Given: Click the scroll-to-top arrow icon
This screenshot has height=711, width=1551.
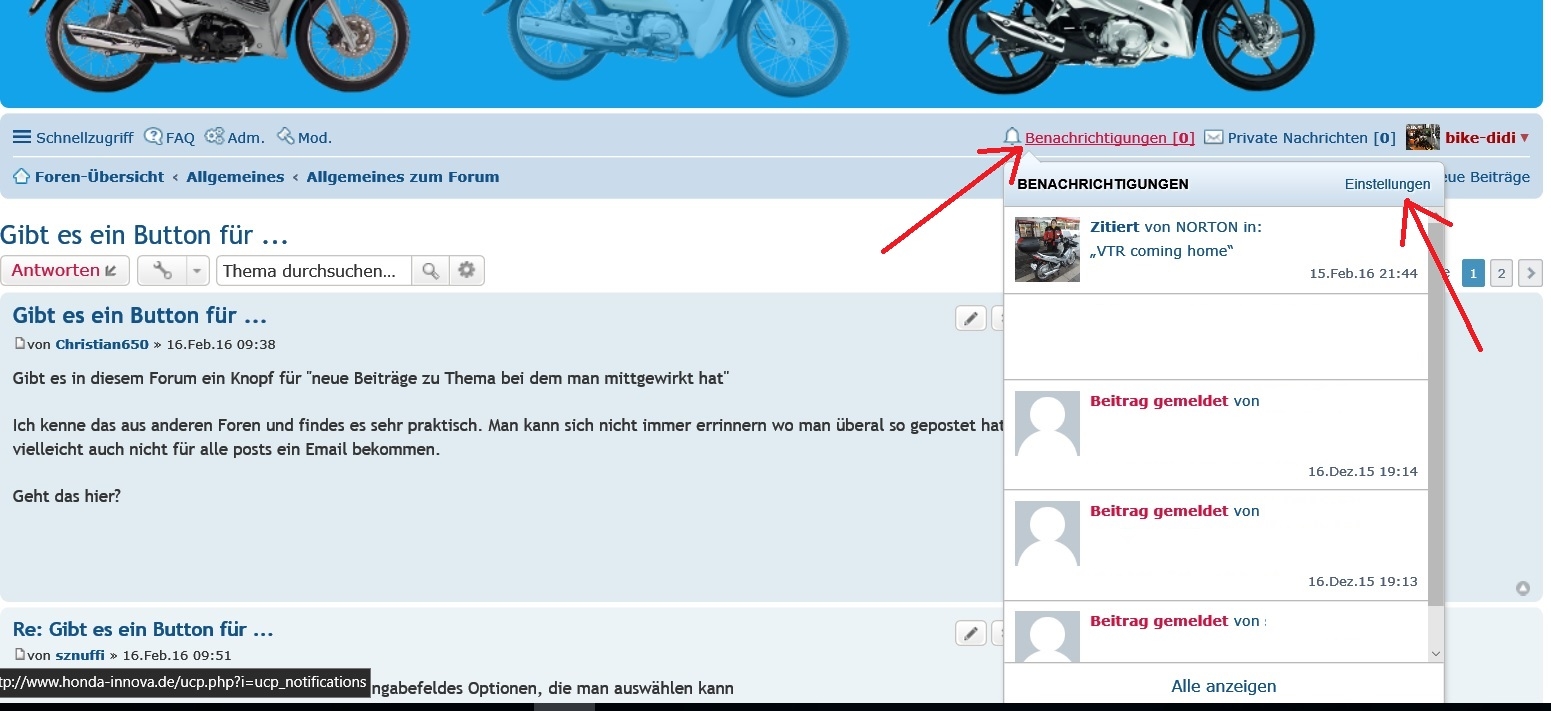Looking at the screenshot, I should point(1523,588).
